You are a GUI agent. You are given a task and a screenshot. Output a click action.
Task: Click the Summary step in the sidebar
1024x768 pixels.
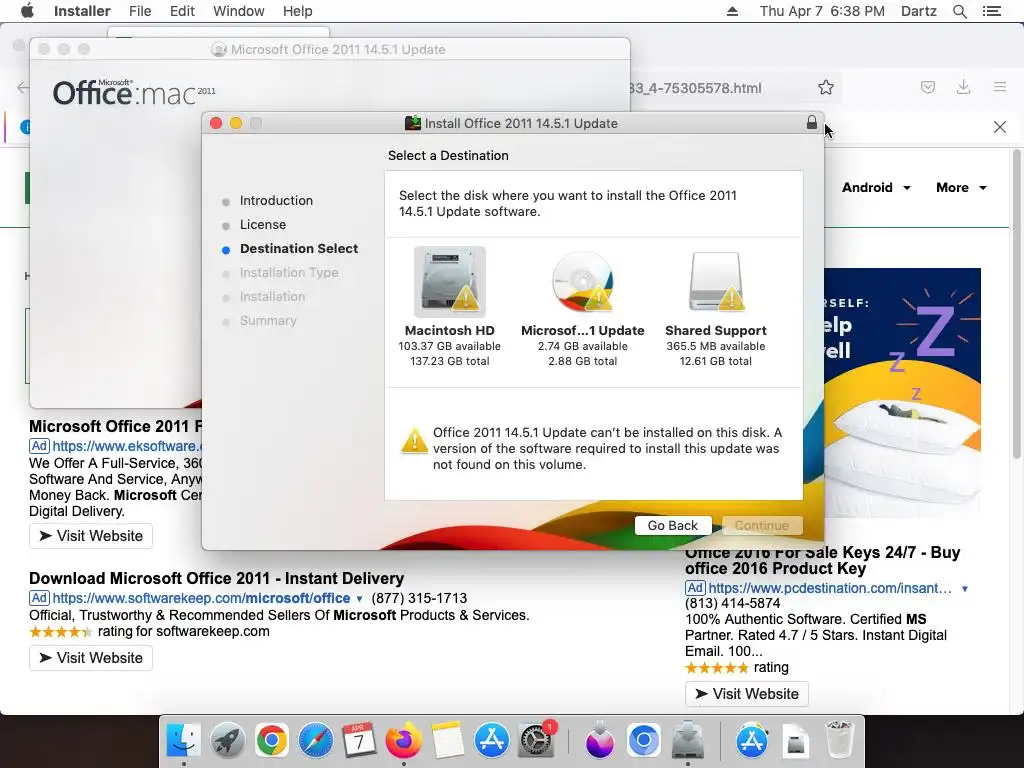(x=268, y=321)
